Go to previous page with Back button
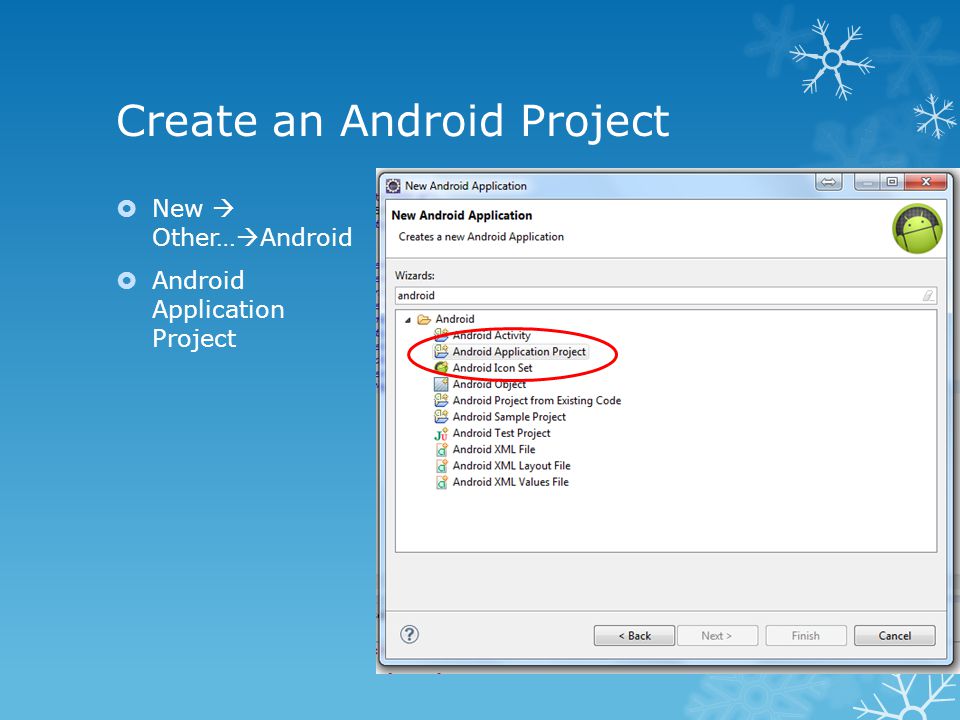Image resolution: width=960 pixels, height=720 pixels. 634,636
